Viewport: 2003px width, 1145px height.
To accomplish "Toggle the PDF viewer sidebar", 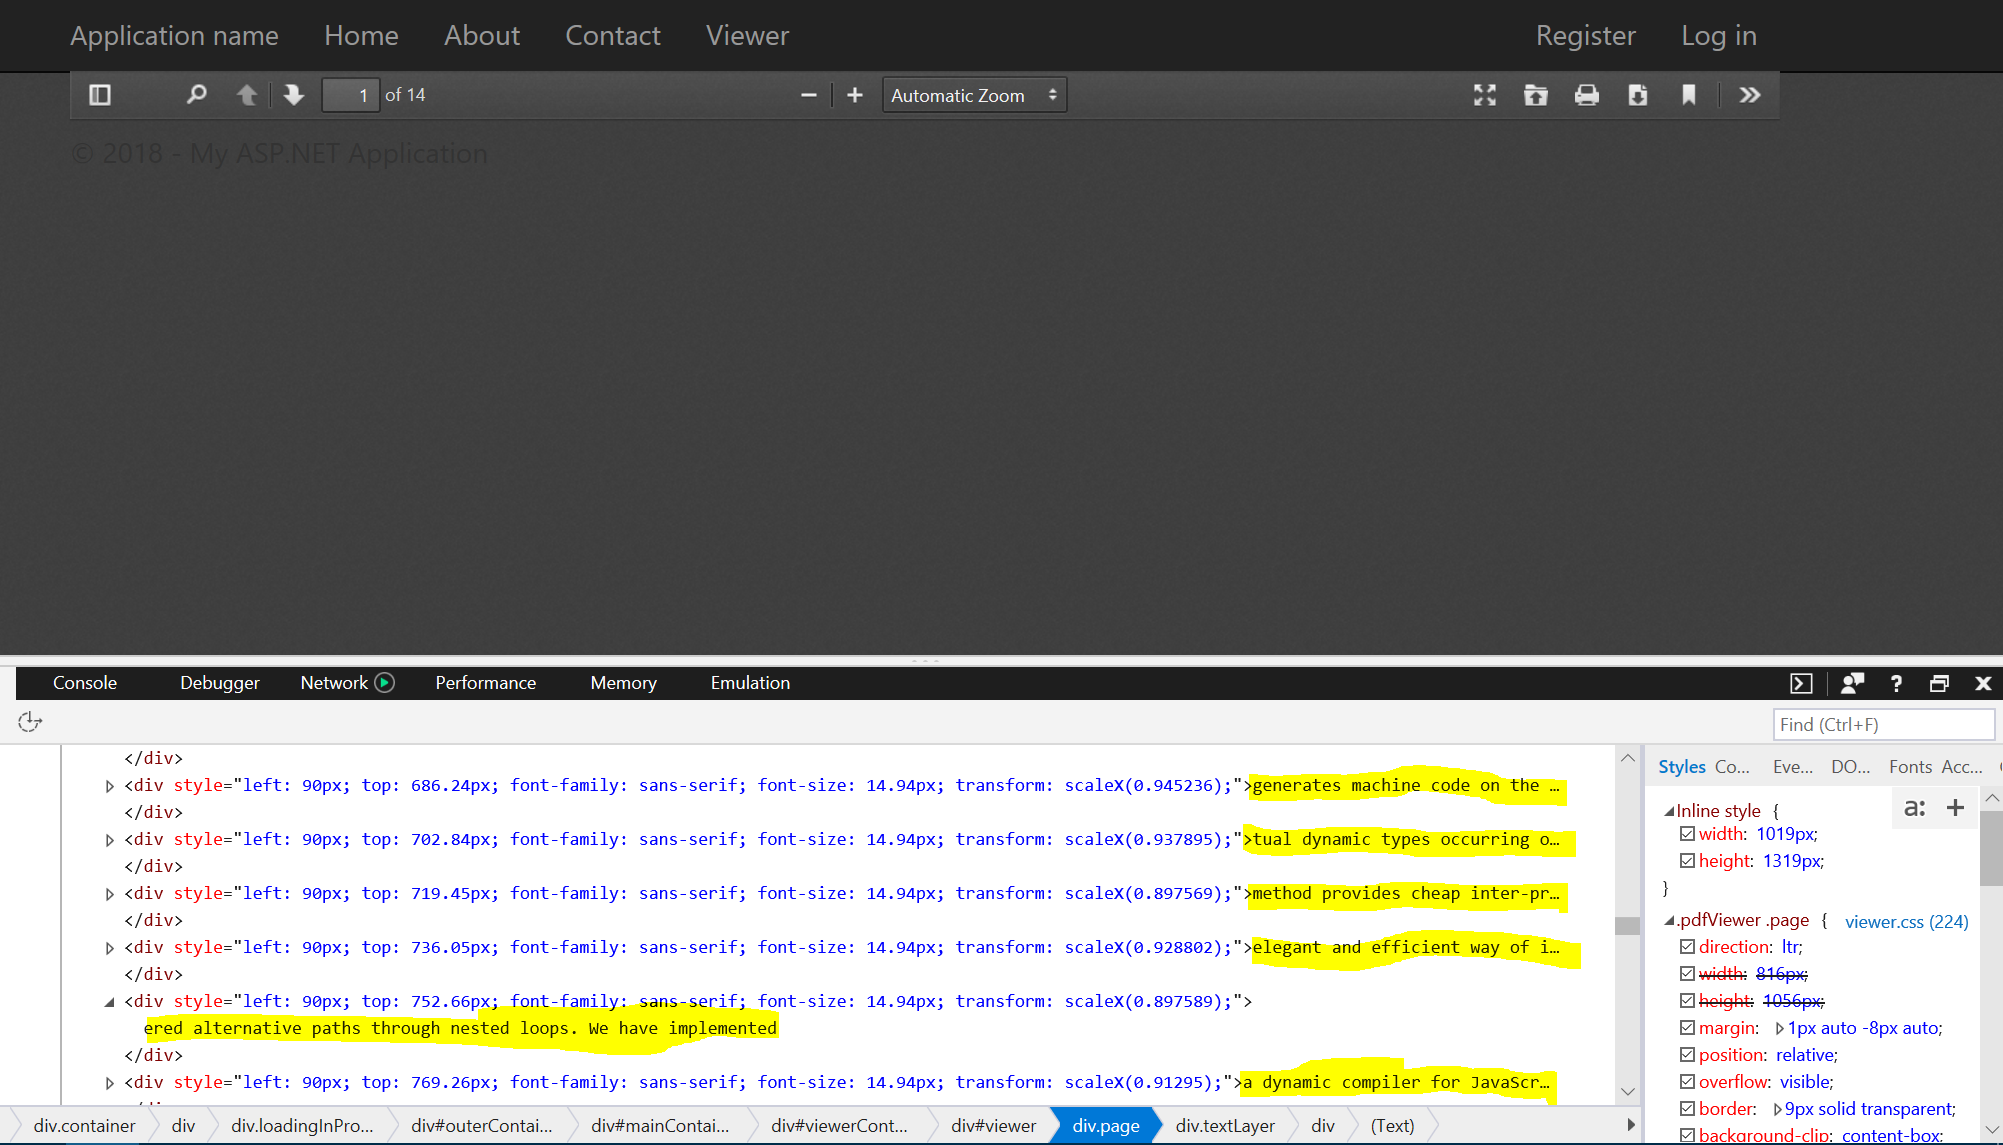I will 99,94.
